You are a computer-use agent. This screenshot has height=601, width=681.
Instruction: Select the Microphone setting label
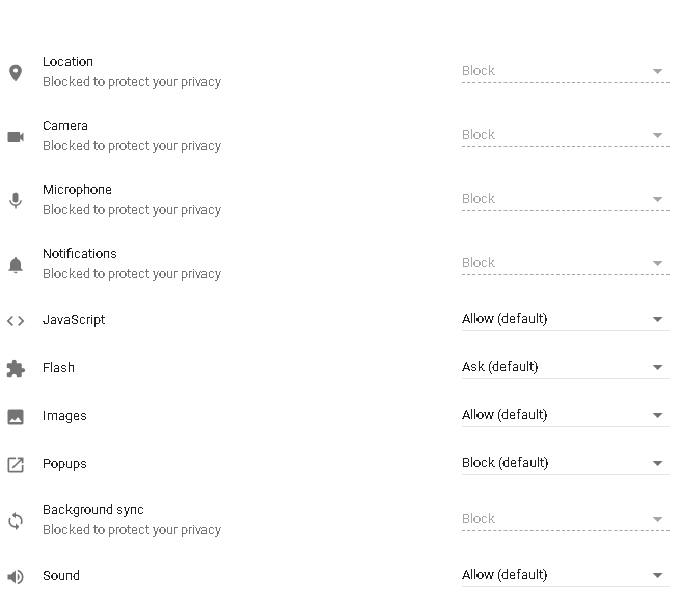point(77,190)
